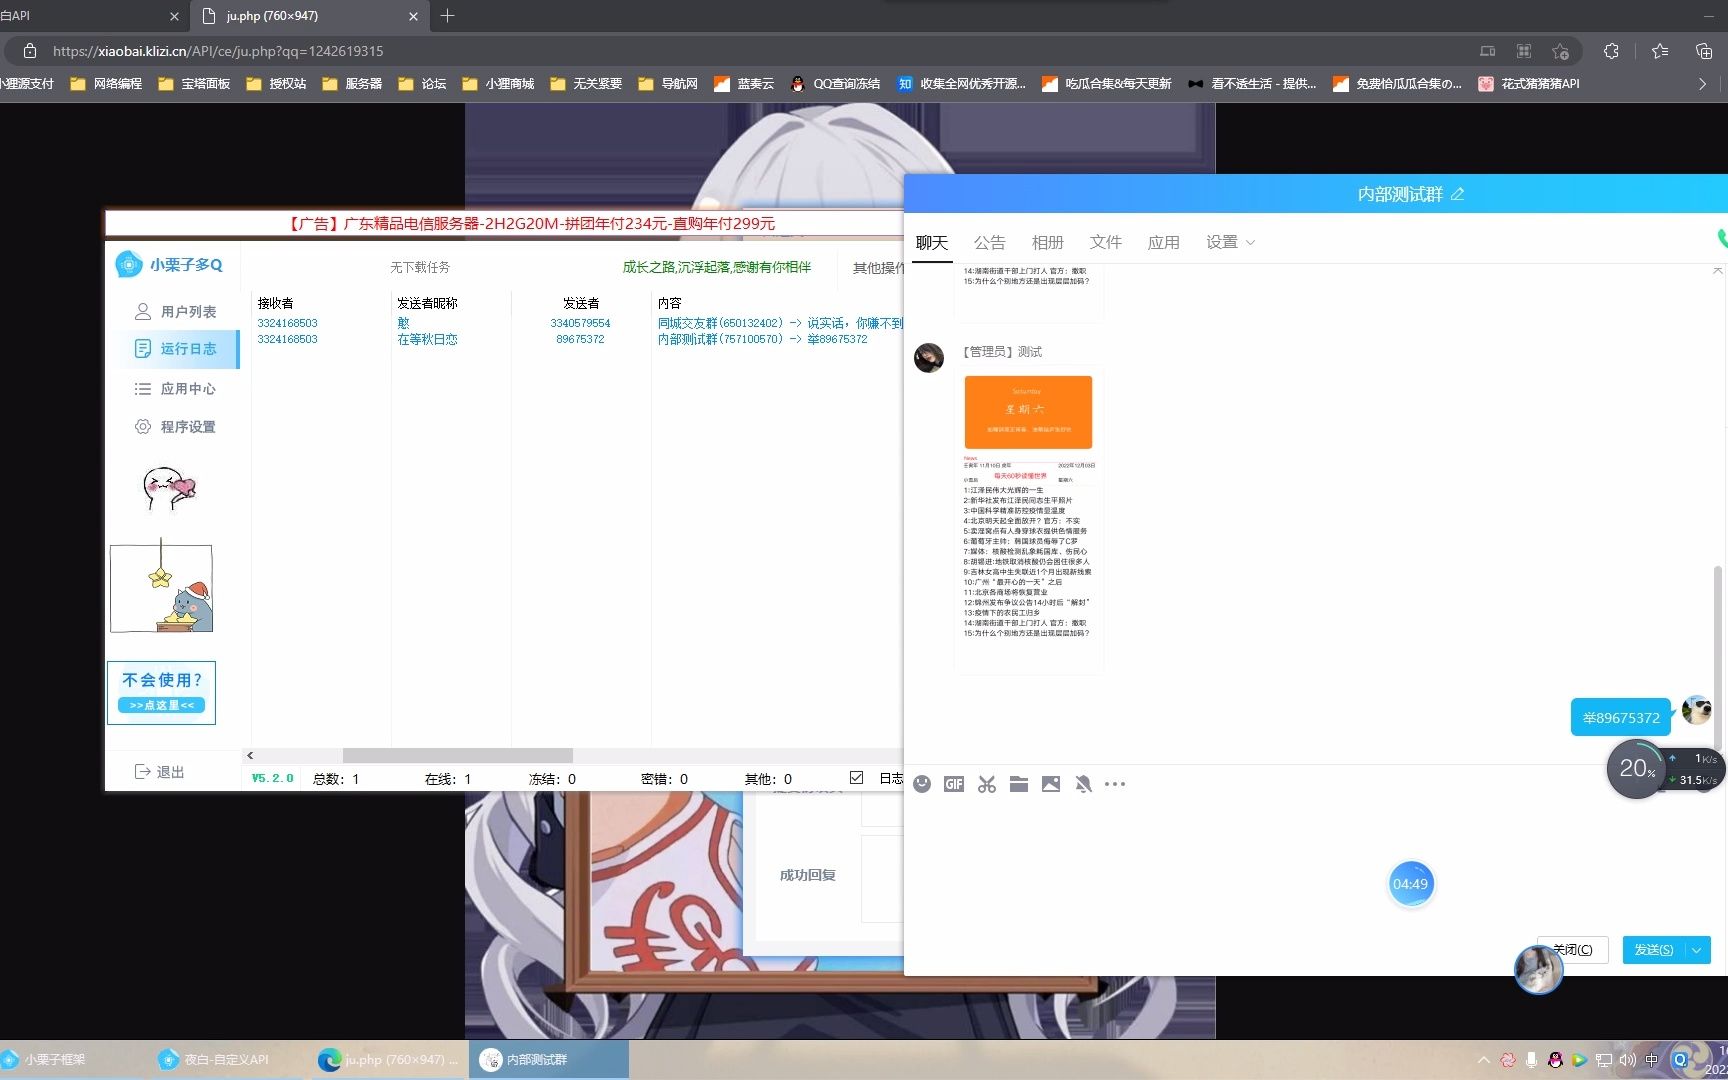Click QQ penguin icon in system tray
The image size is (1728, 1080).
tap(1555, 1060)
